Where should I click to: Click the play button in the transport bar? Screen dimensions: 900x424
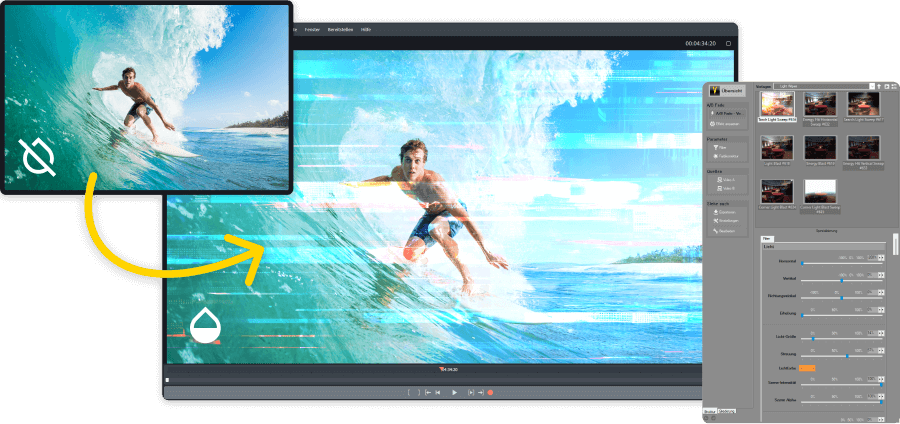(x=454, y=393)
